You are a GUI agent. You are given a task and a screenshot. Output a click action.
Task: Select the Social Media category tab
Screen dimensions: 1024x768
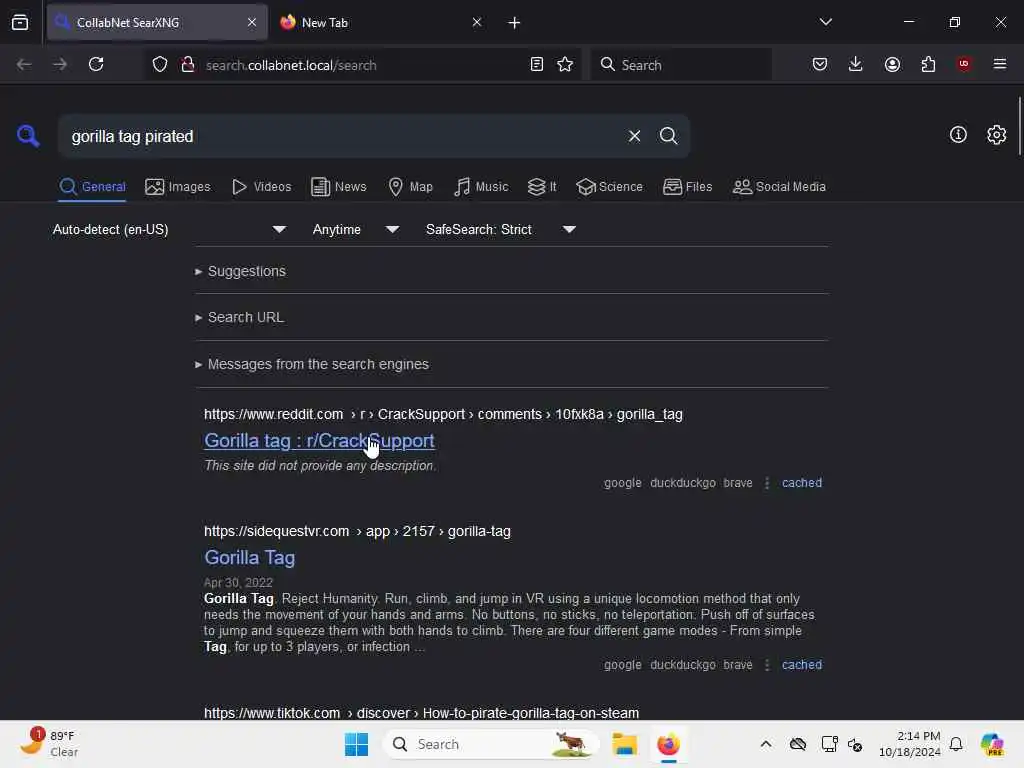click(779, 187)
